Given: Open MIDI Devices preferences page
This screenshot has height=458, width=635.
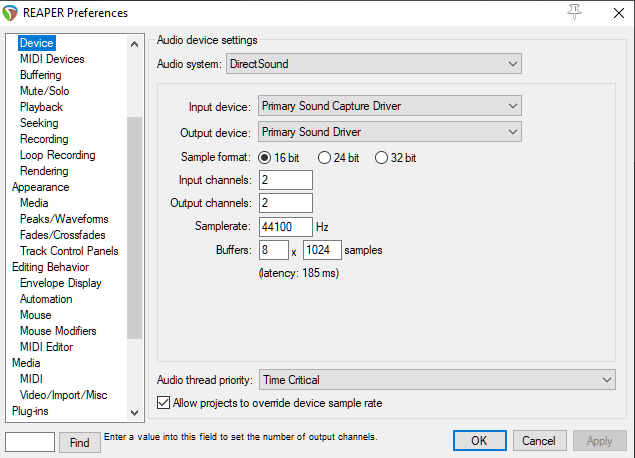Looking at the screenshot, I should coord(52,59).
